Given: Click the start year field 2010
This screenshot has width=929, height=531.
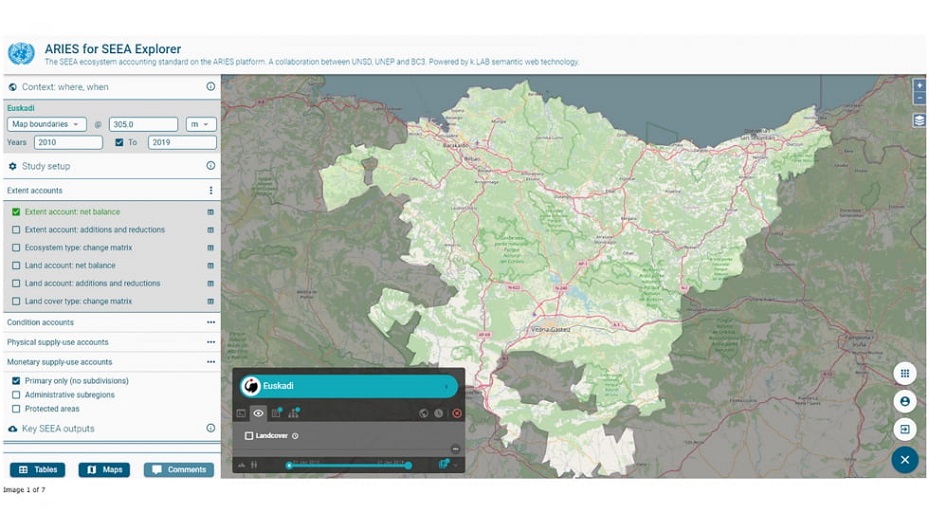Looking at the screenshot, I should [68, 142].
